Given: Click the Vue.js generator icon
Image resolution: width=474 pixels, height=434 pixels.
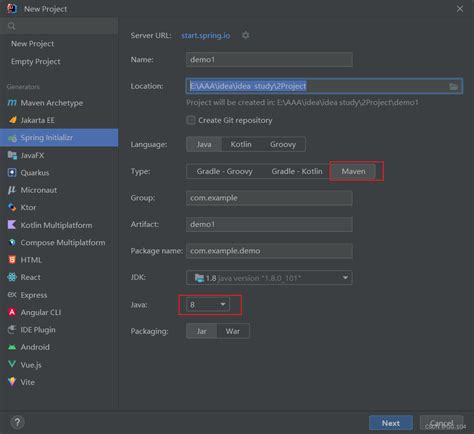Looking at the screenshot, I should coord(12,364).
